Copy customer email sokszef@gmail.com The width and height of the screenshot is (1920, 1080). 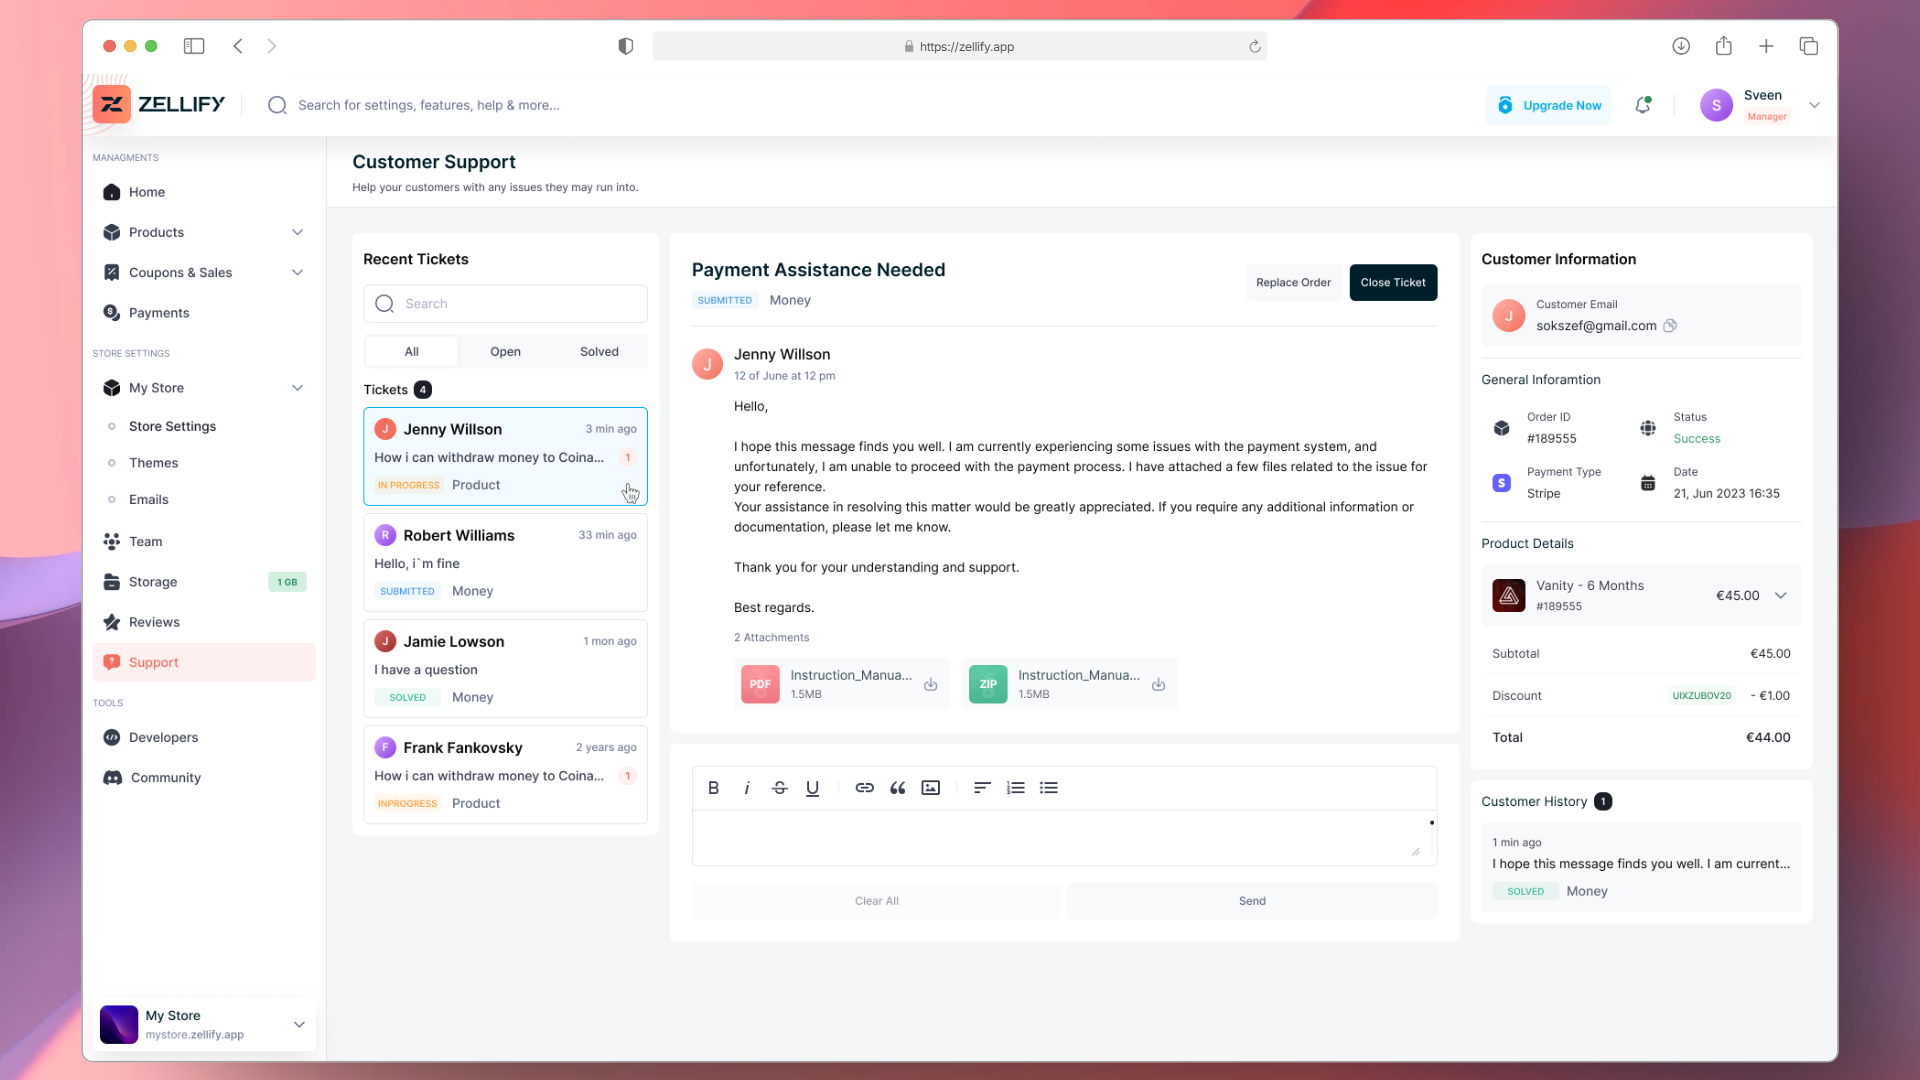(1670, 326)
